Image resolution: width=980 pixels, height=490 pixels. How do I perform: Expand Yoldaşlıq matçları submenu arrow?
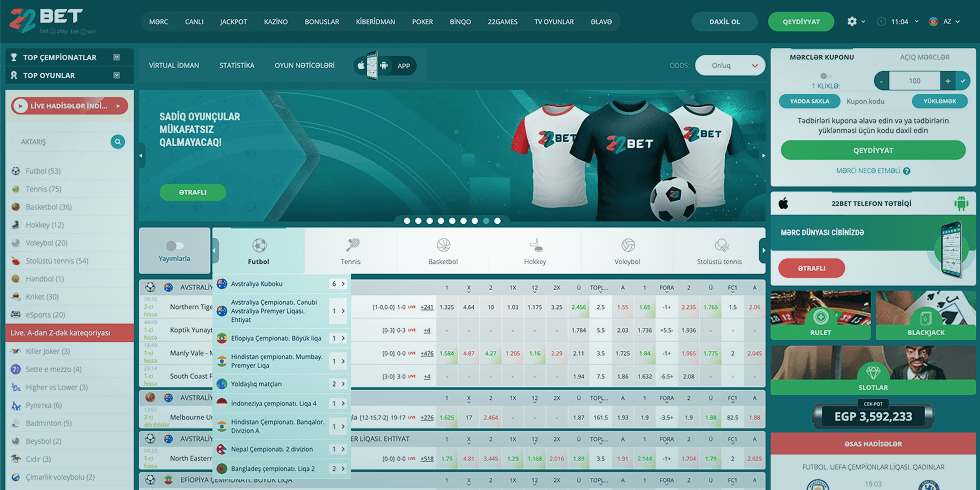click(343, 384)
